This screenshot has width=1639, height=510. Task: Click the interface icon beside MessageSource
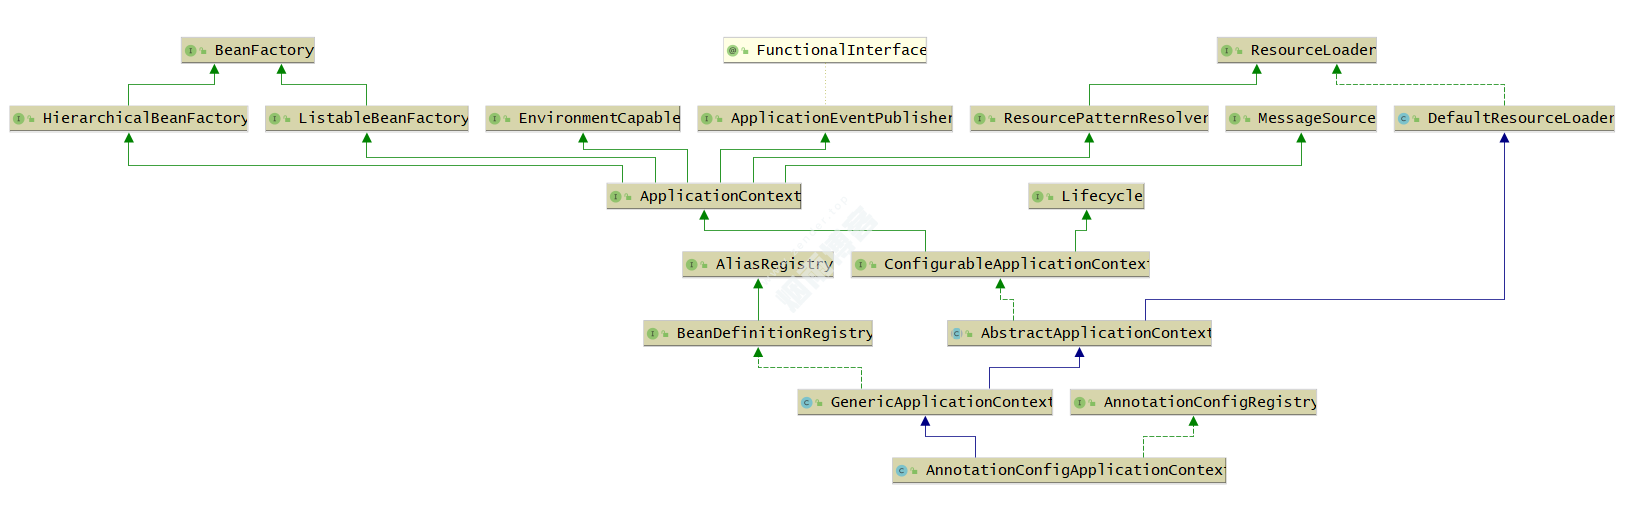[x=1235, y=118]
